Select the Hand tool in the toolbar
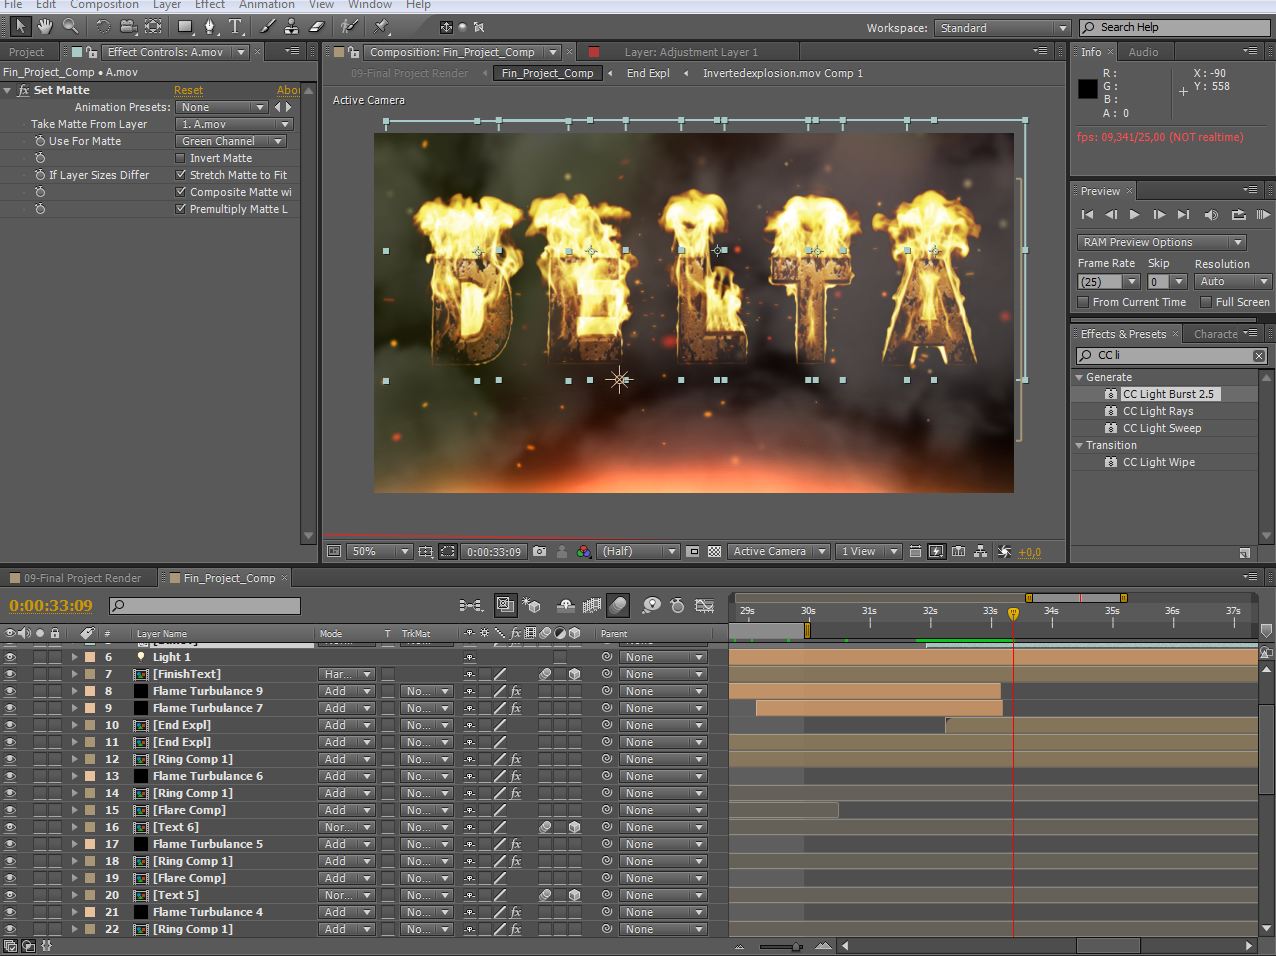The height and width of the screenshot is (956, 1276). coord(45,27)
